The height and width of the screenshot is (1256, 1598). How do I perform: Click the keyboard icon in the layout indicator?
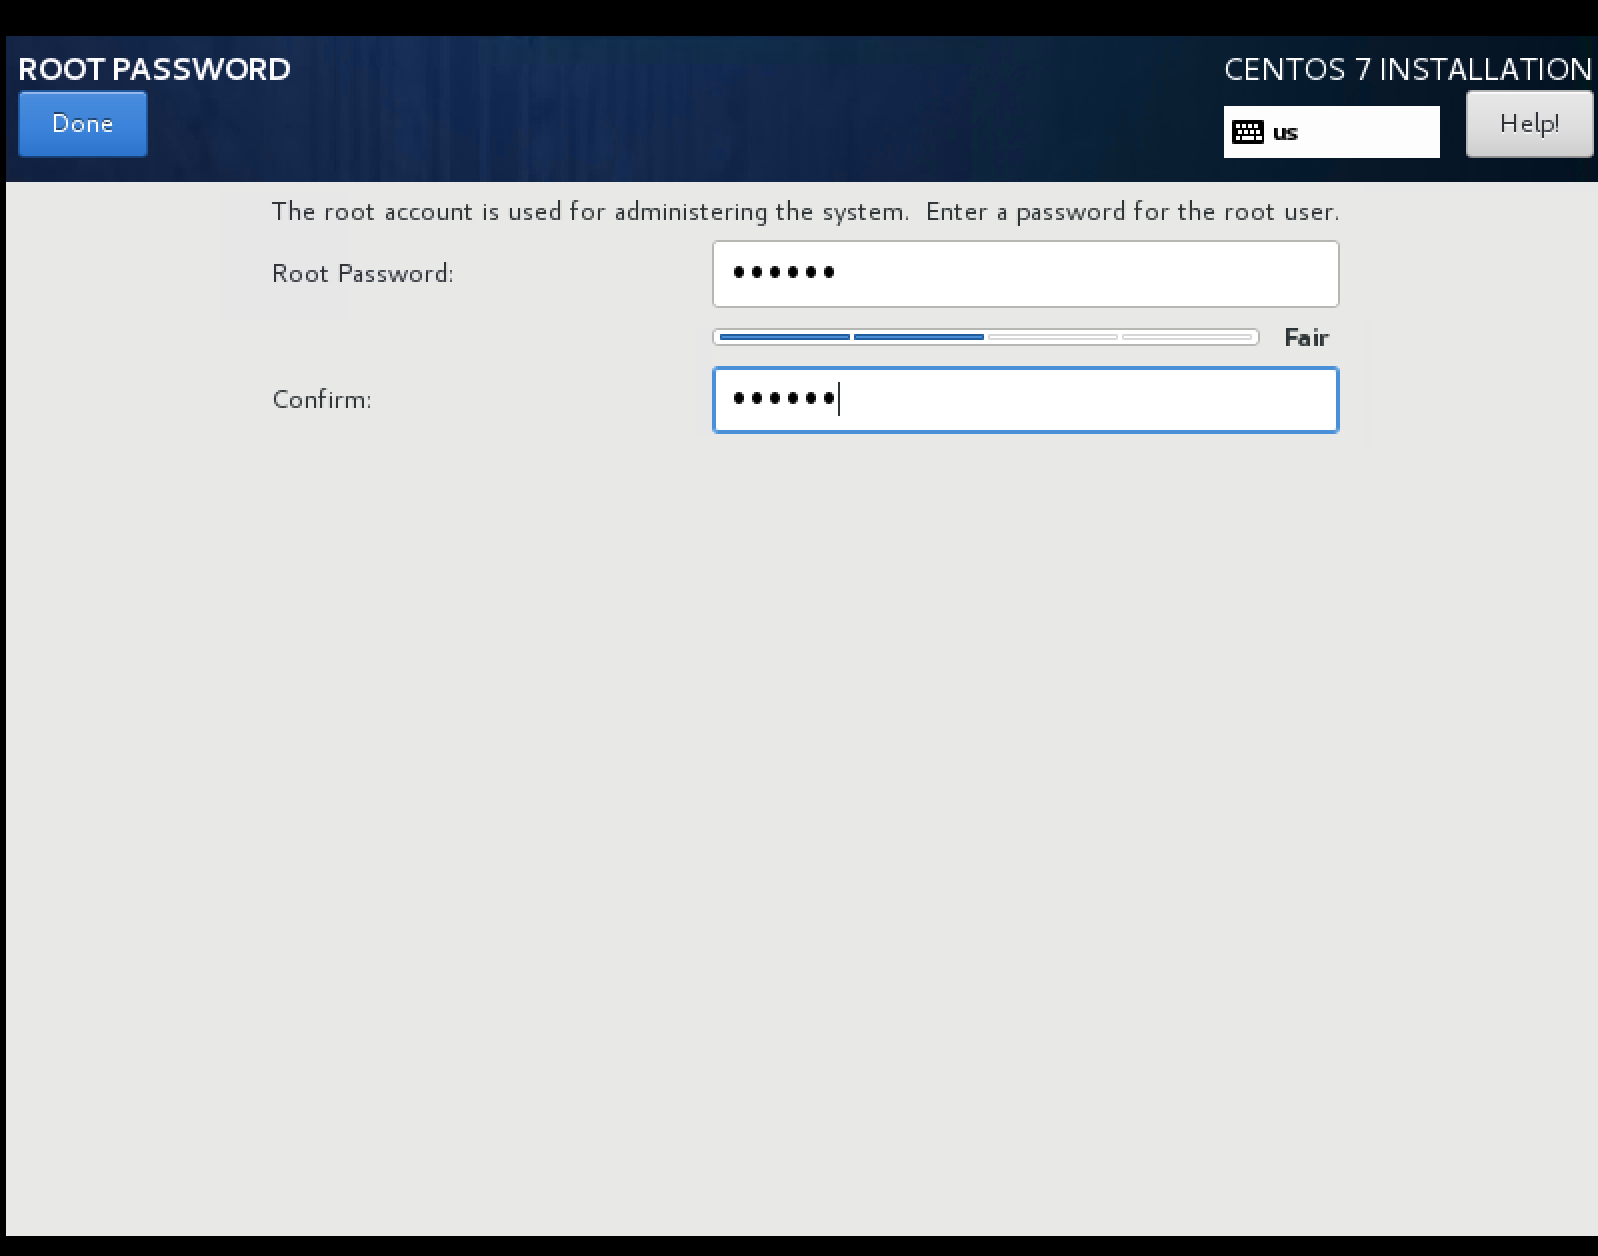point(1247,132)
